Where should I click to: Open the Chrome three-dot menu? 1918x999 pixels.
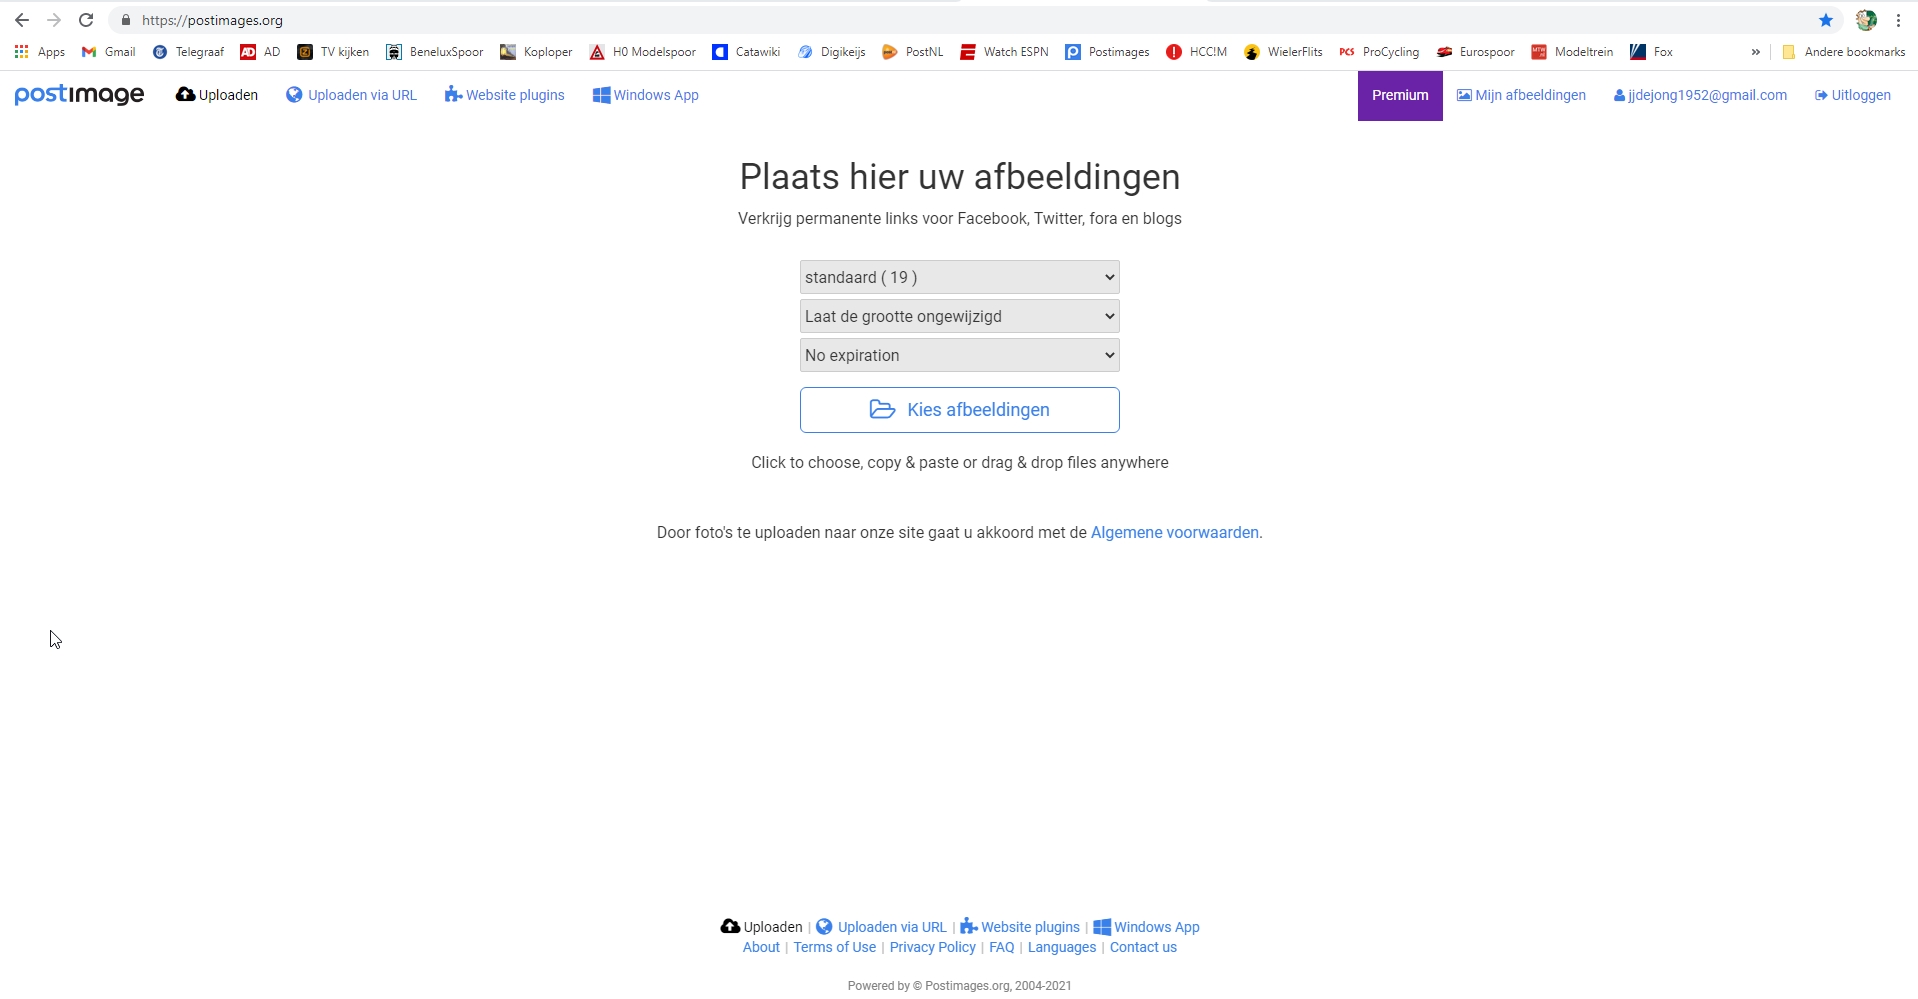click(1898, 20)
